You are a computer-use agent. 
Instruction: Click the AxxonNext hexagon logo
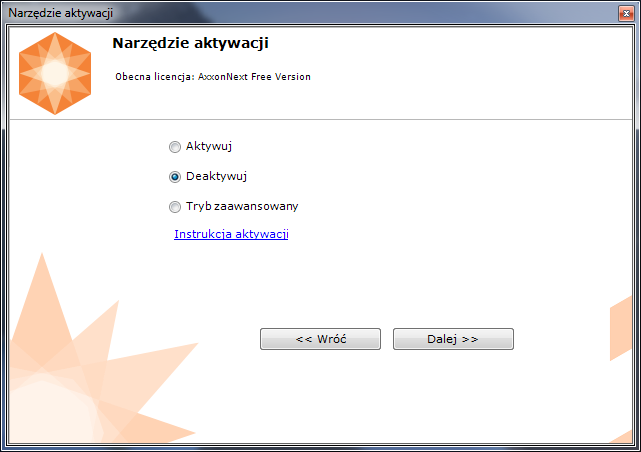55,73
